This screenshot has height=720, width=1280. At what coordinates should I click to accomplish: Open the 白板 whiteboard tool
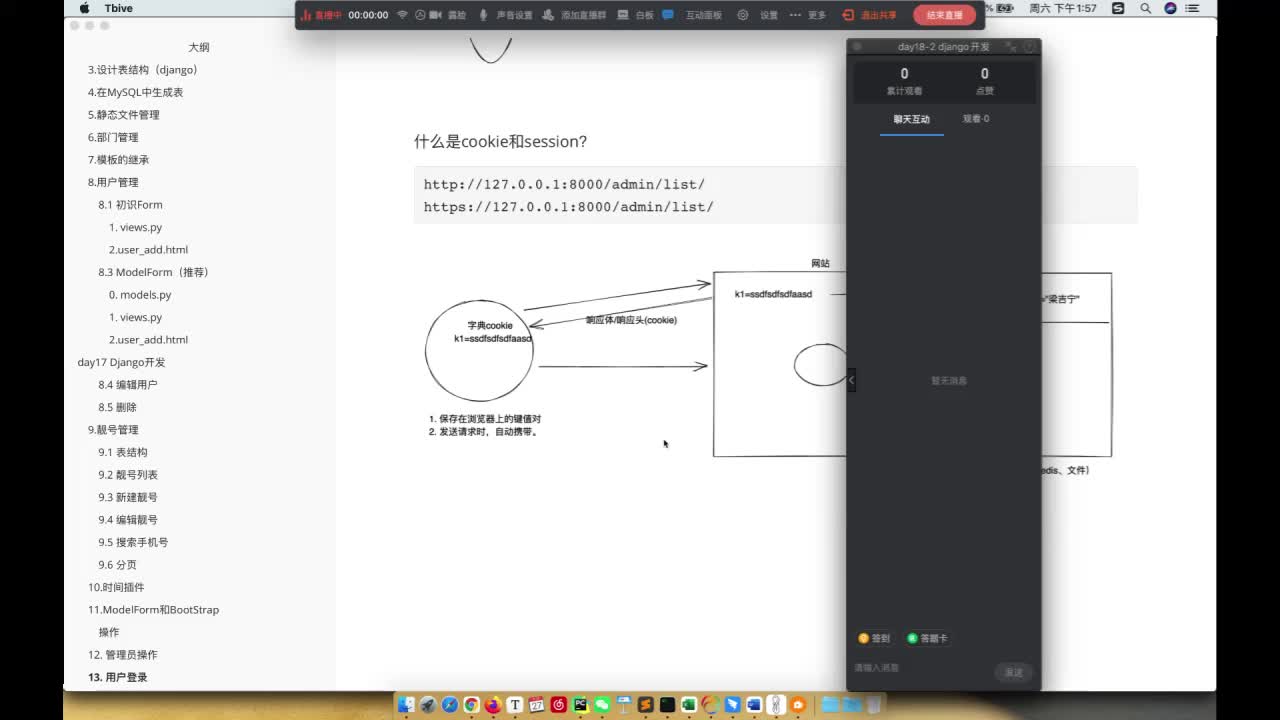[x=636, y=15]
